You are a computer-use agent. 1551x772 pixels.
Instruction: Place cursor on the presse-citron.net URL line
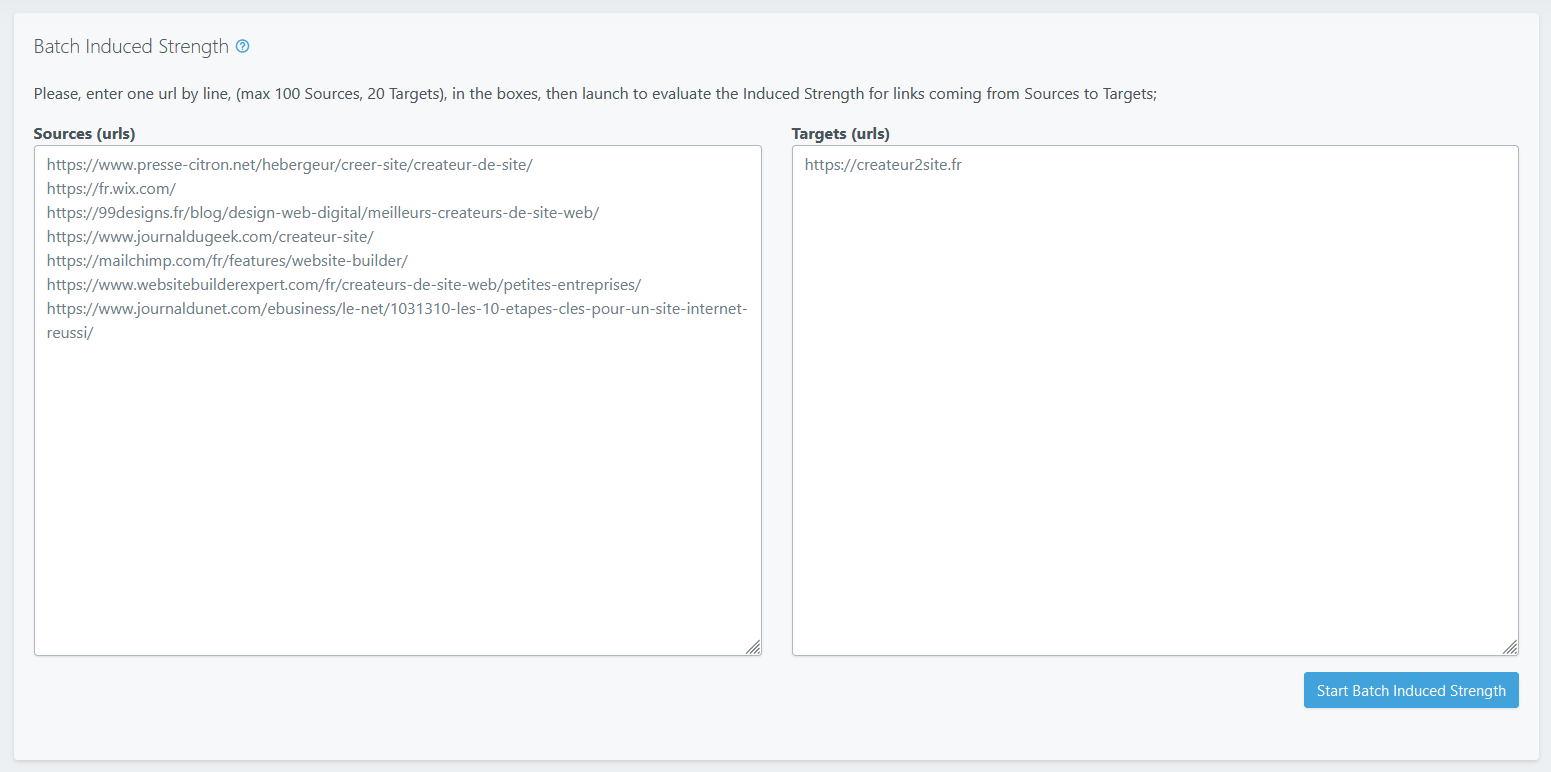(289, 165)
